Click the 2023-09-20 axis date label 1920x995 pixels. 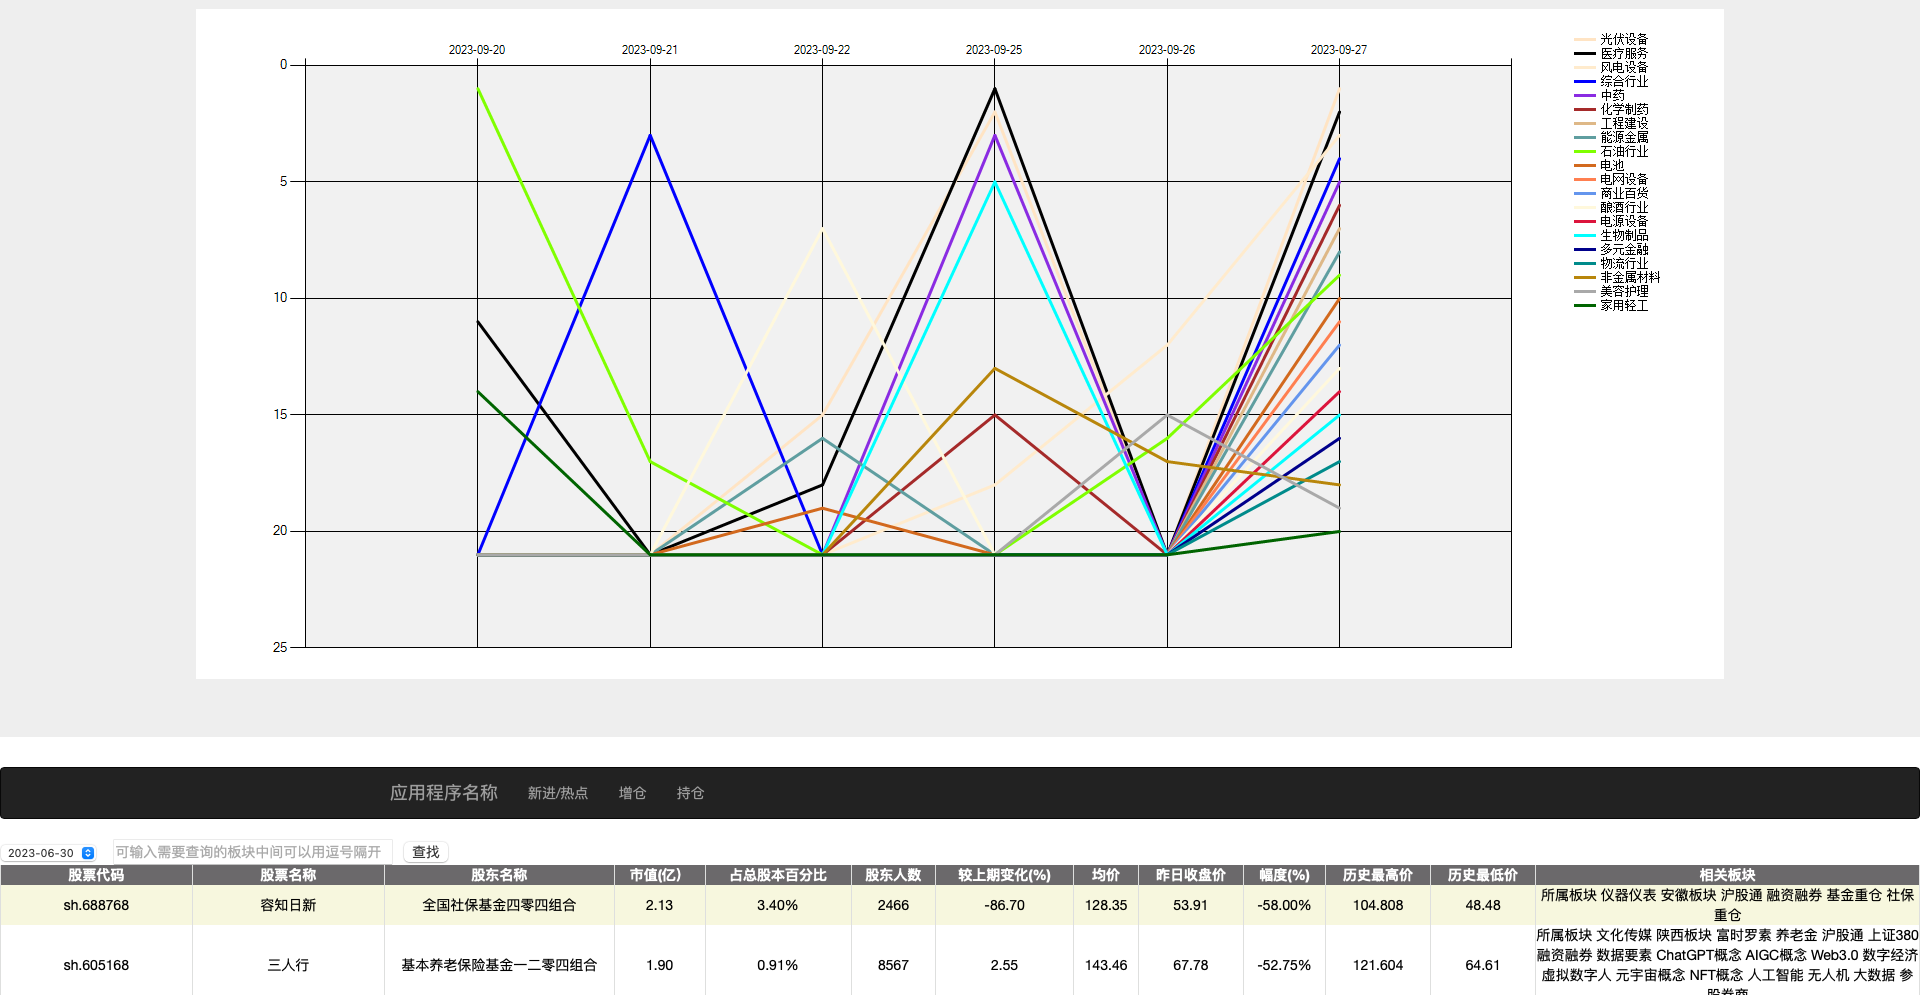click(477, 50)
